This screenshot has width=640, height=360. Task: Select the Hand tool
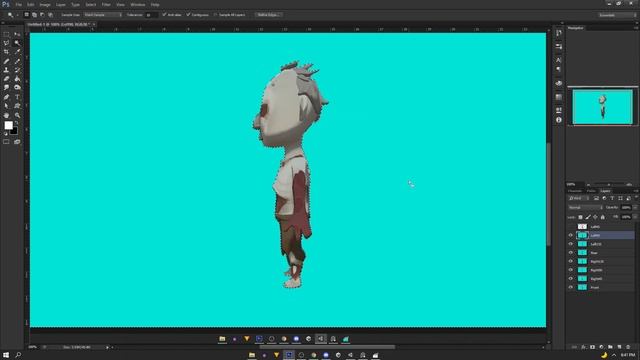6,116
